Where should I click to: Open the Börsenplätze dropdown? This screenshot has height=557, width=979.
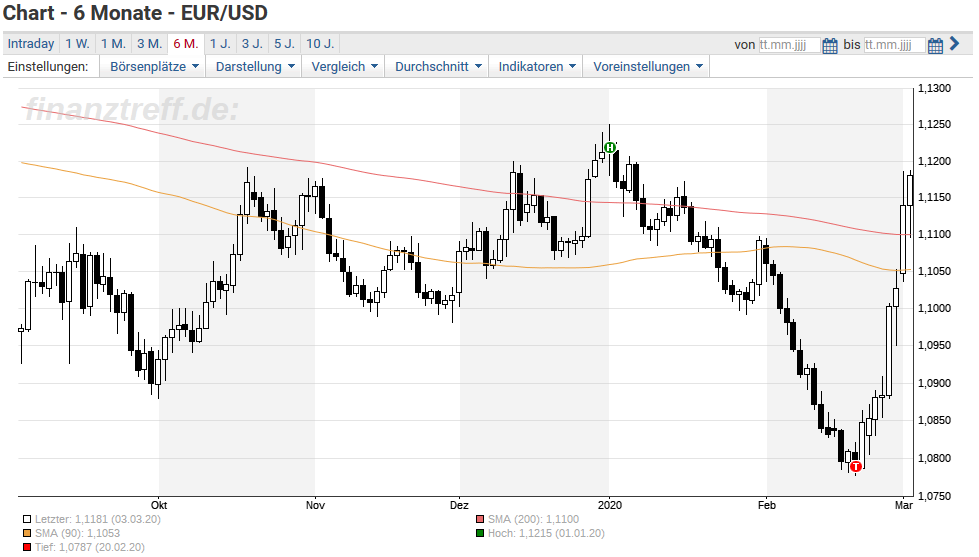click(154, 66)
